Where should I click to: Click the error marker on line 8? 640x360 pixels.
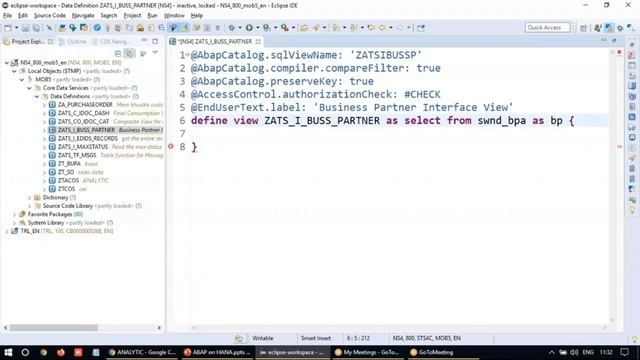[171, 146]
